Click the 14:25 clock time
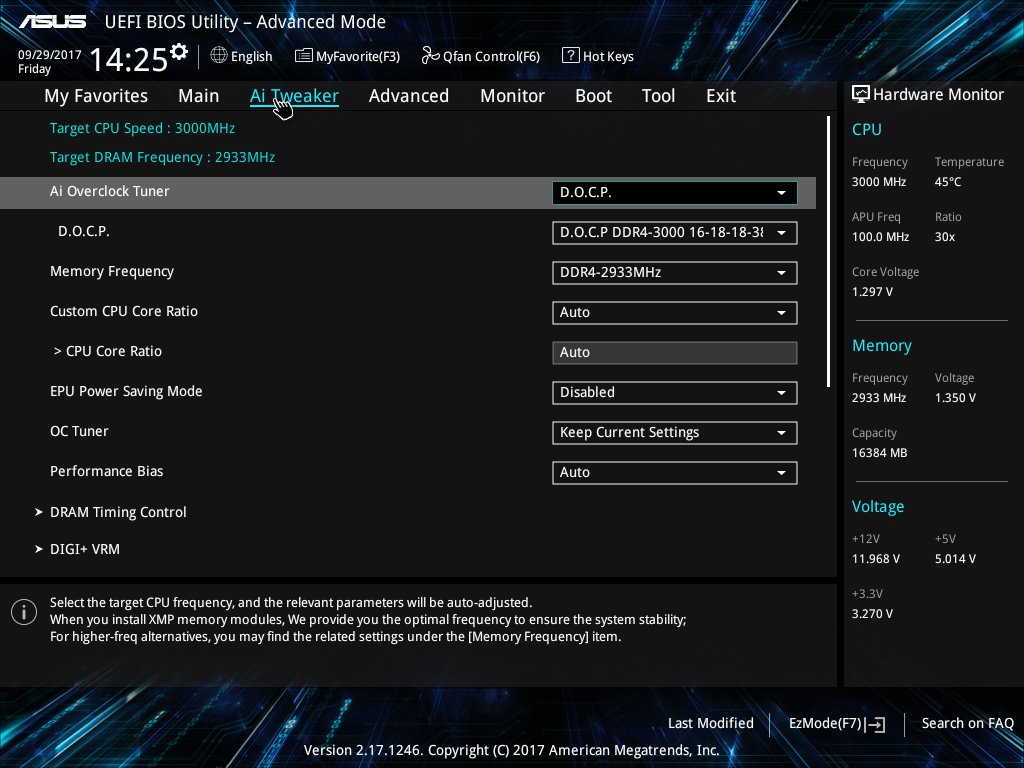Image resolution: width=1024 pixels, height=768 pixels. [x=129, y=60]
